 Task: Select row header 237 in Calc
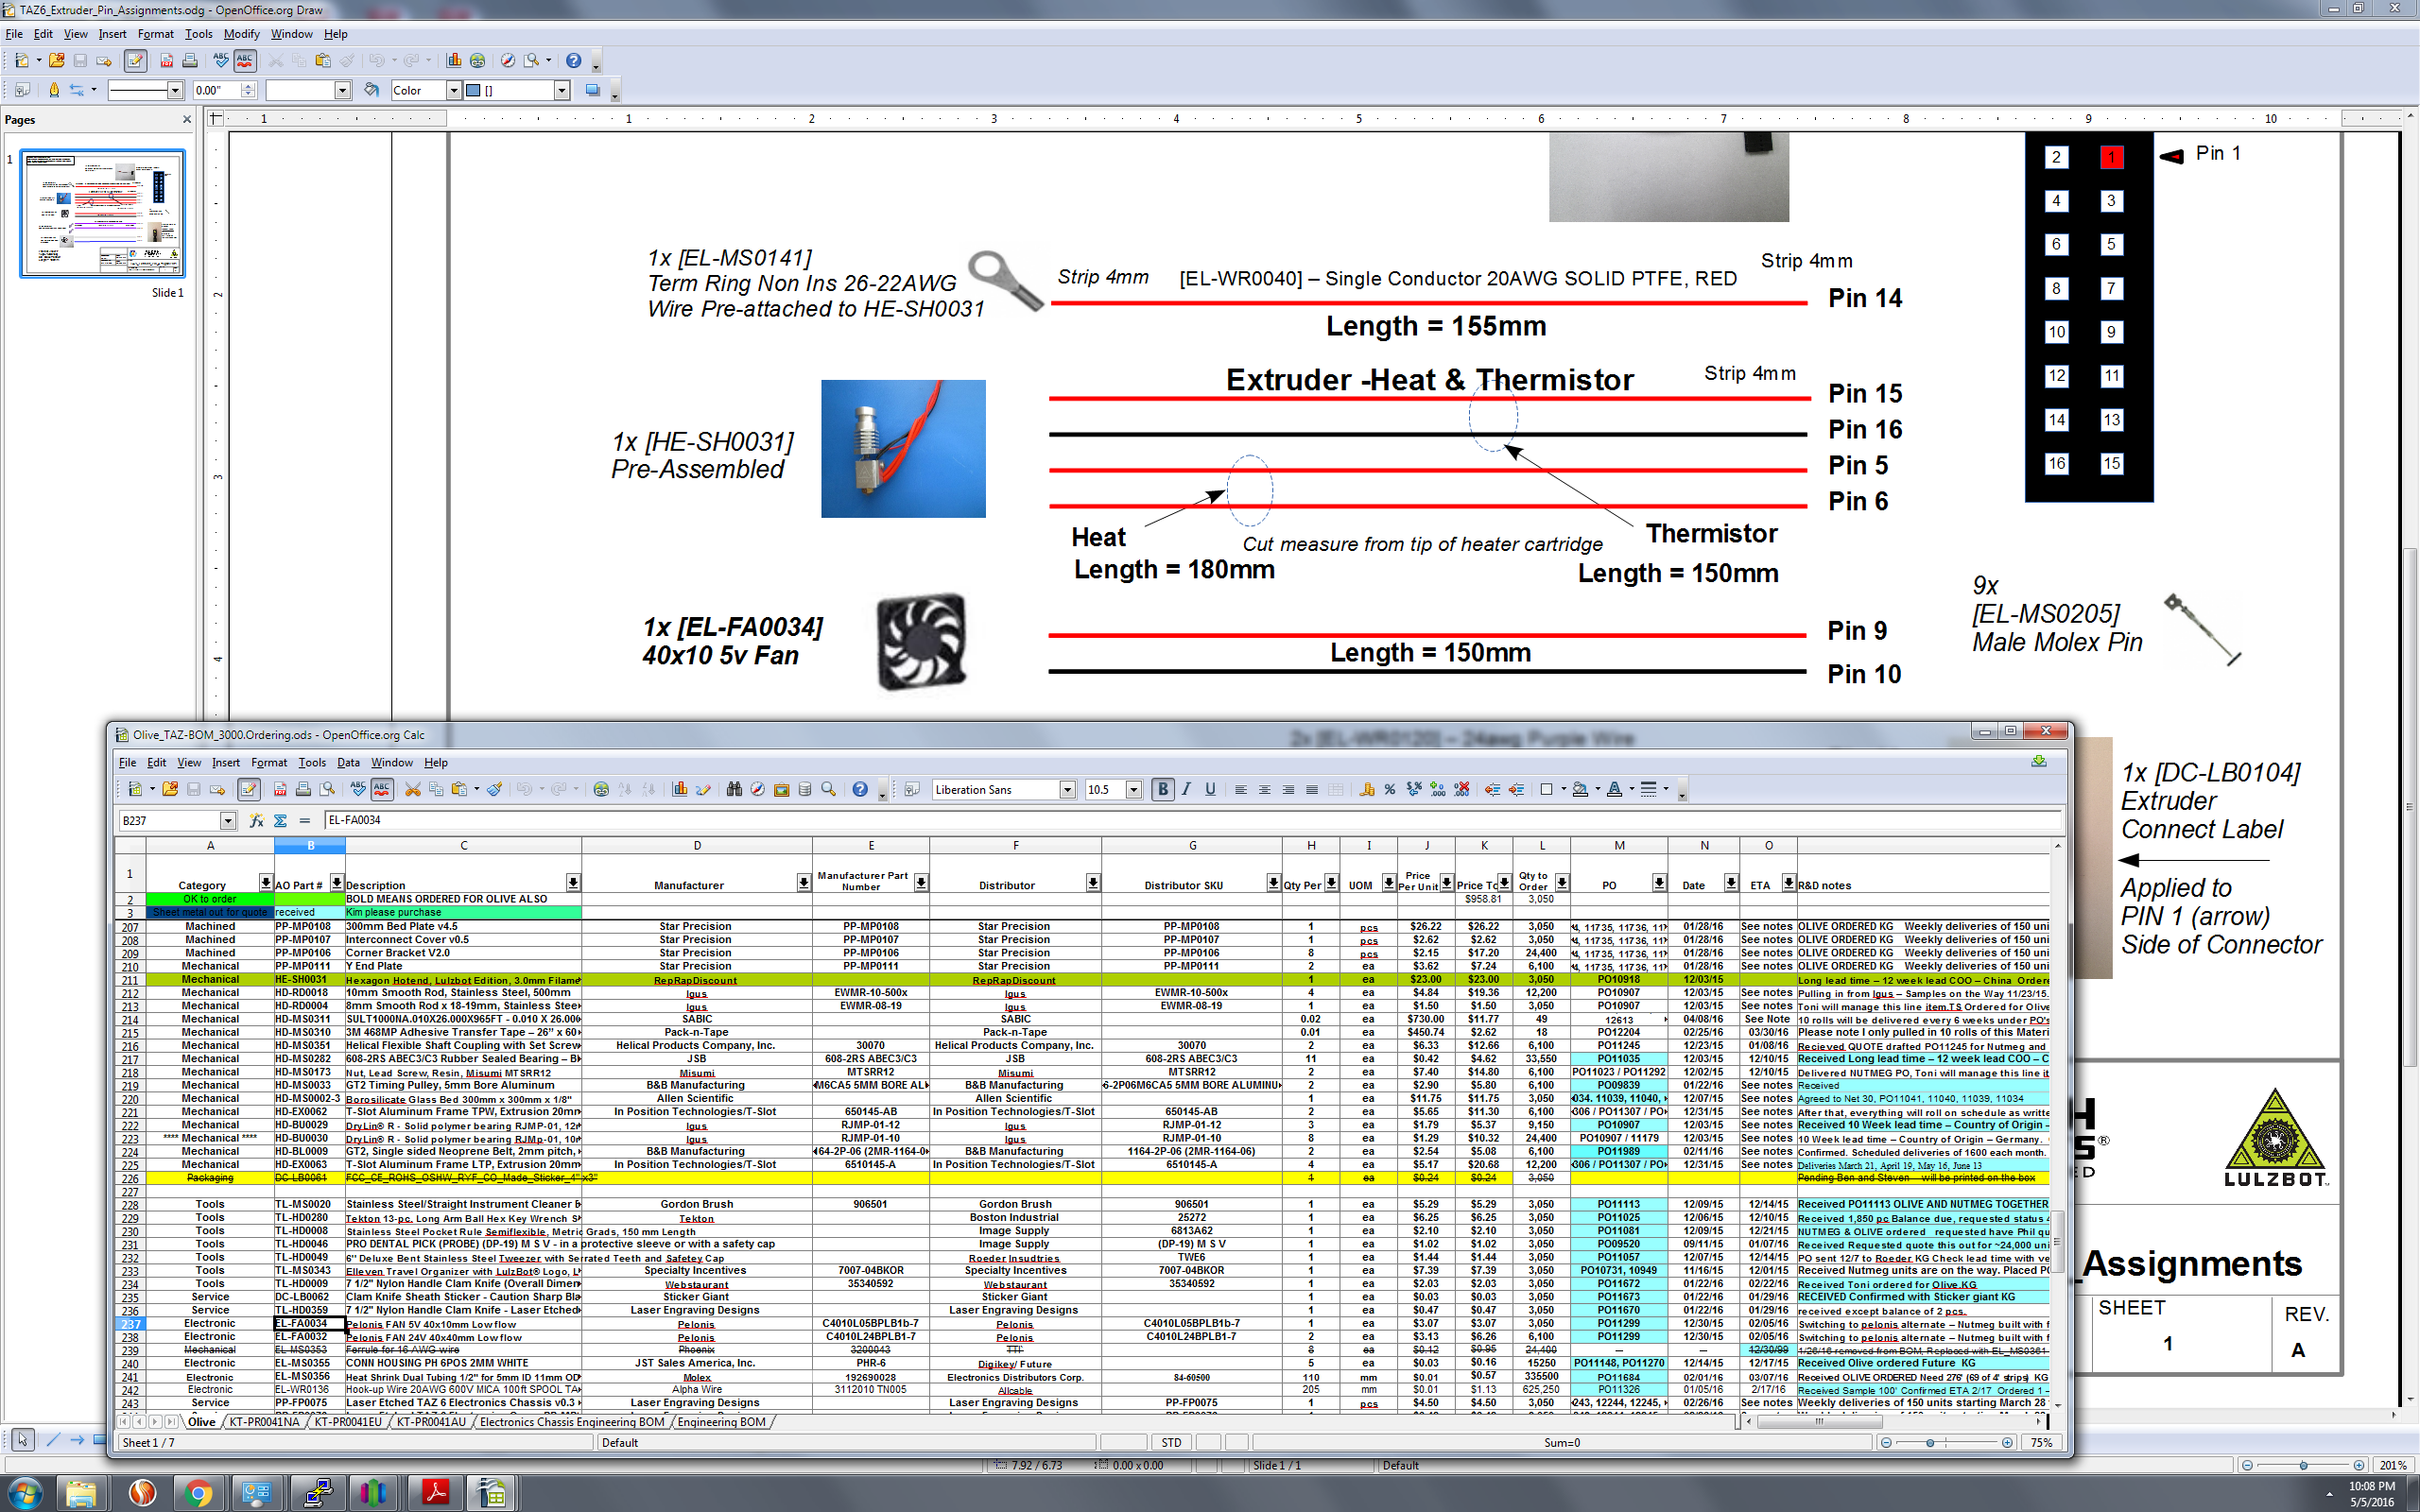coord(130,1324)
